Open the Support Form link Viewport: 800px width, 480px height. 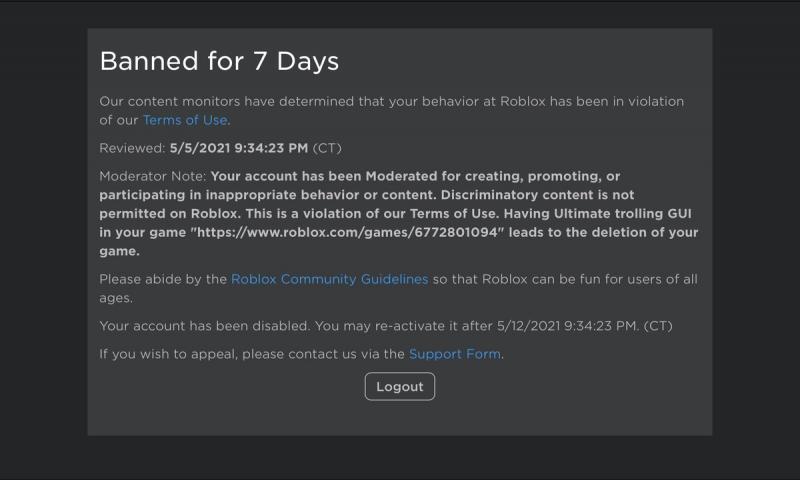tap(455, 354)
